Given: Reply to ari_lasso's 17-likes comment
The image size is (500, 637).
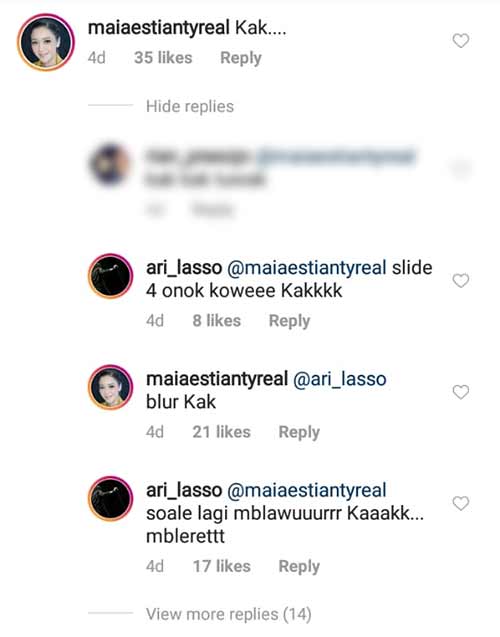Looking at the screenshot, I should pyautogui.click(x=299, y=567).
